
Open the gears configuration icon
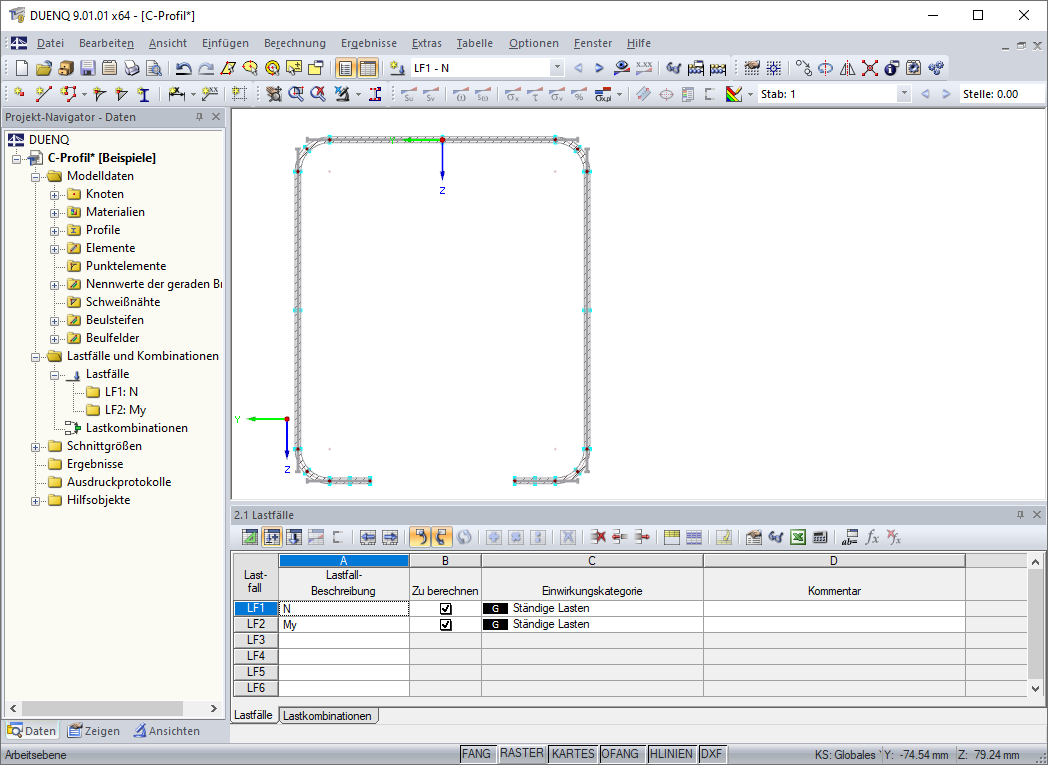click(x=936, y=68)
